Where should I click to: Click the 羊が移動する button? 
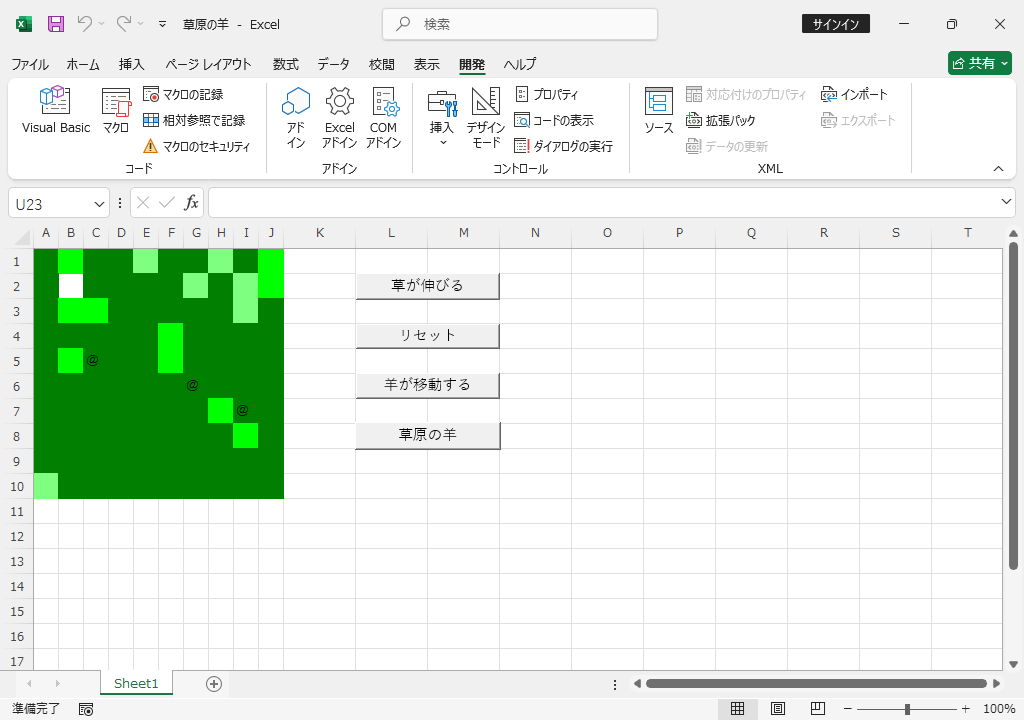pyautogui.click(x=427, y=385)
